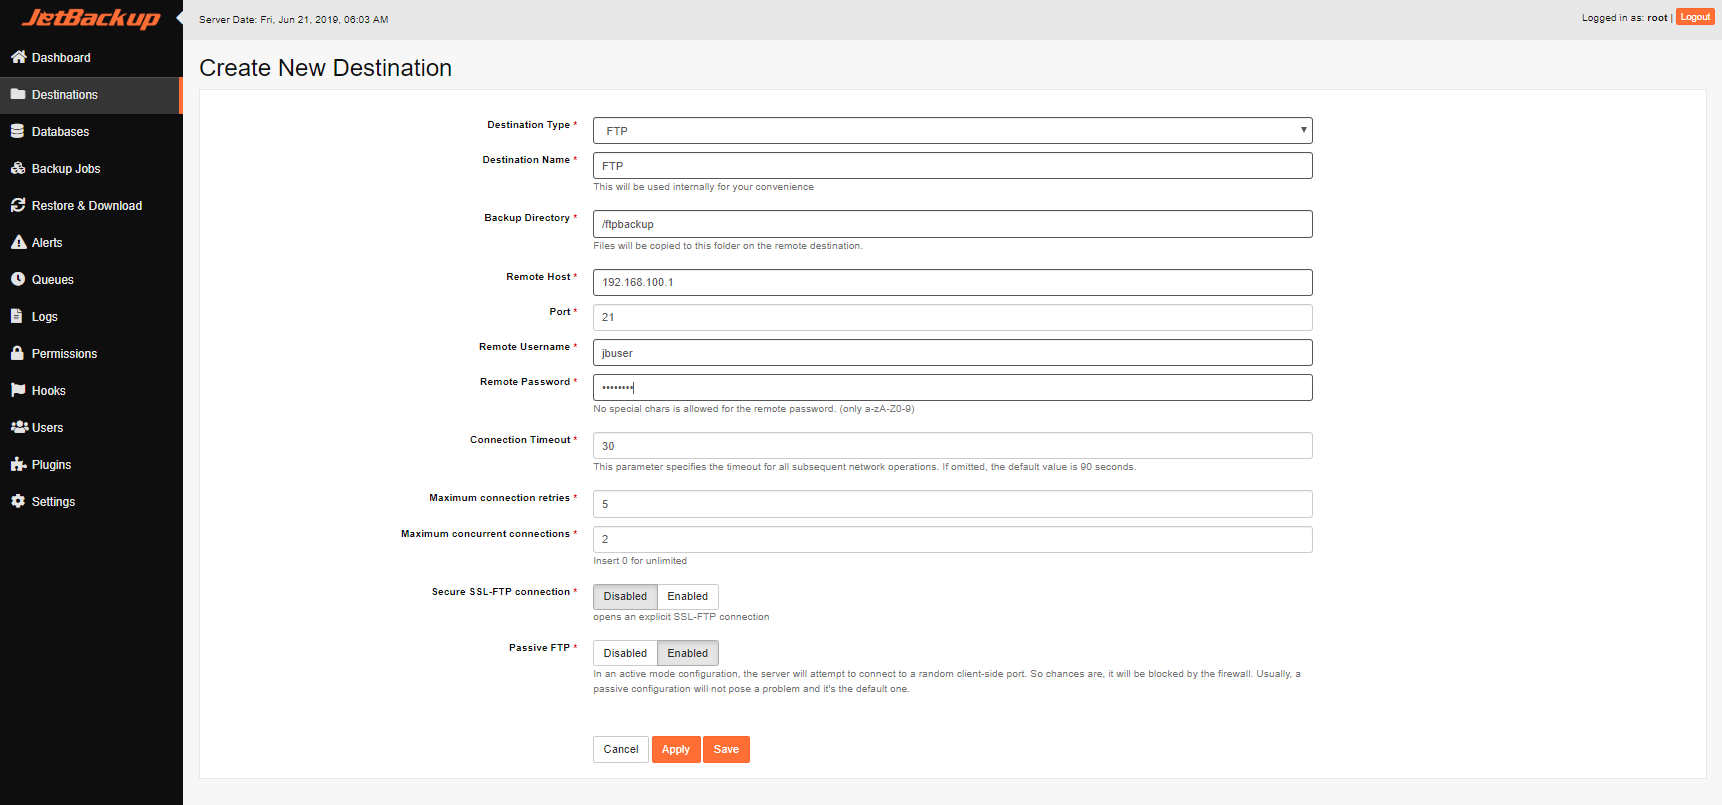This screenshot has height=805, width=1722.
Task: Focus the Maximum concurrent connections field
Action: click(x=952, y=539)
